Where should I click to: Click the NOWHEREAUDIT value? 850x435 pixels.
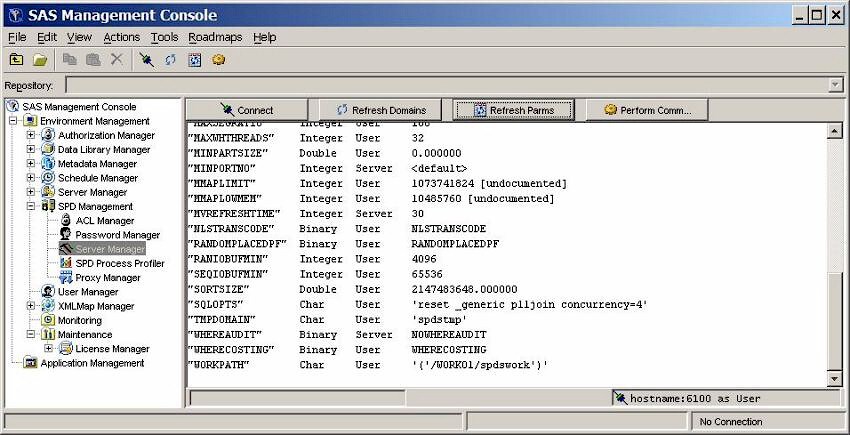click(449, 335)
